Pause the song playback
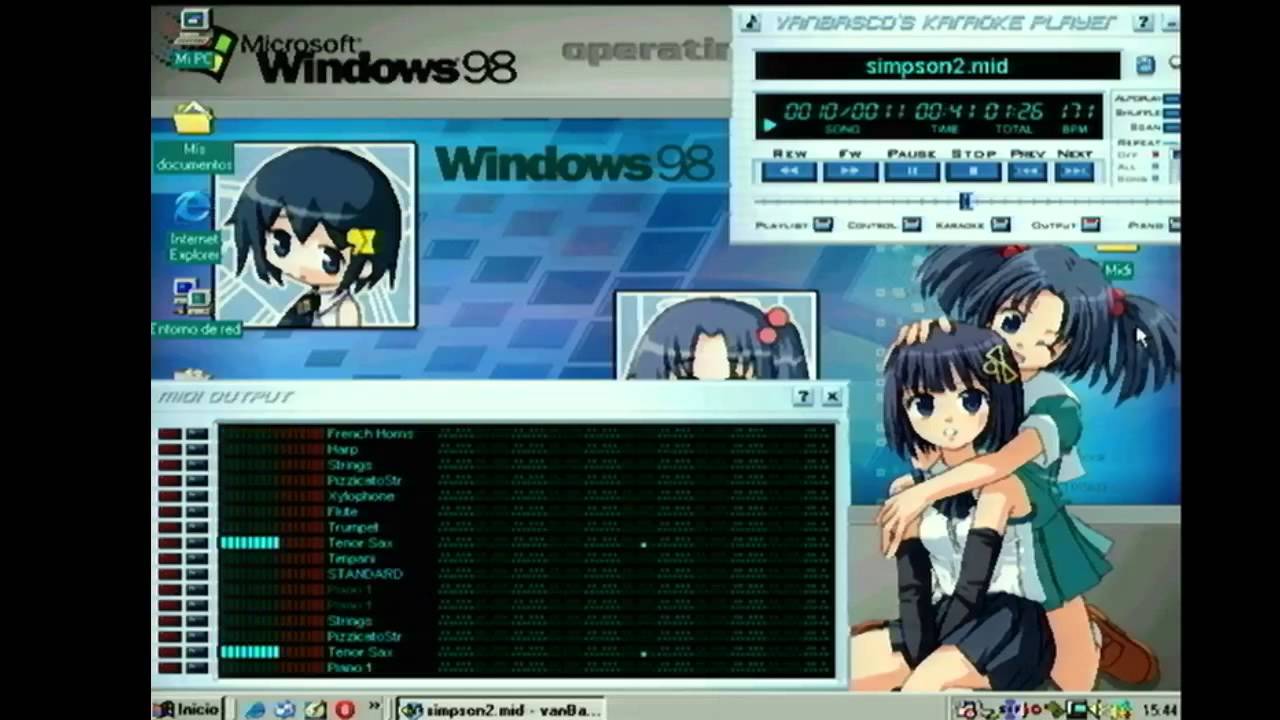The width and height of the screenshot is (1280, 720). (x=912, y=172)
